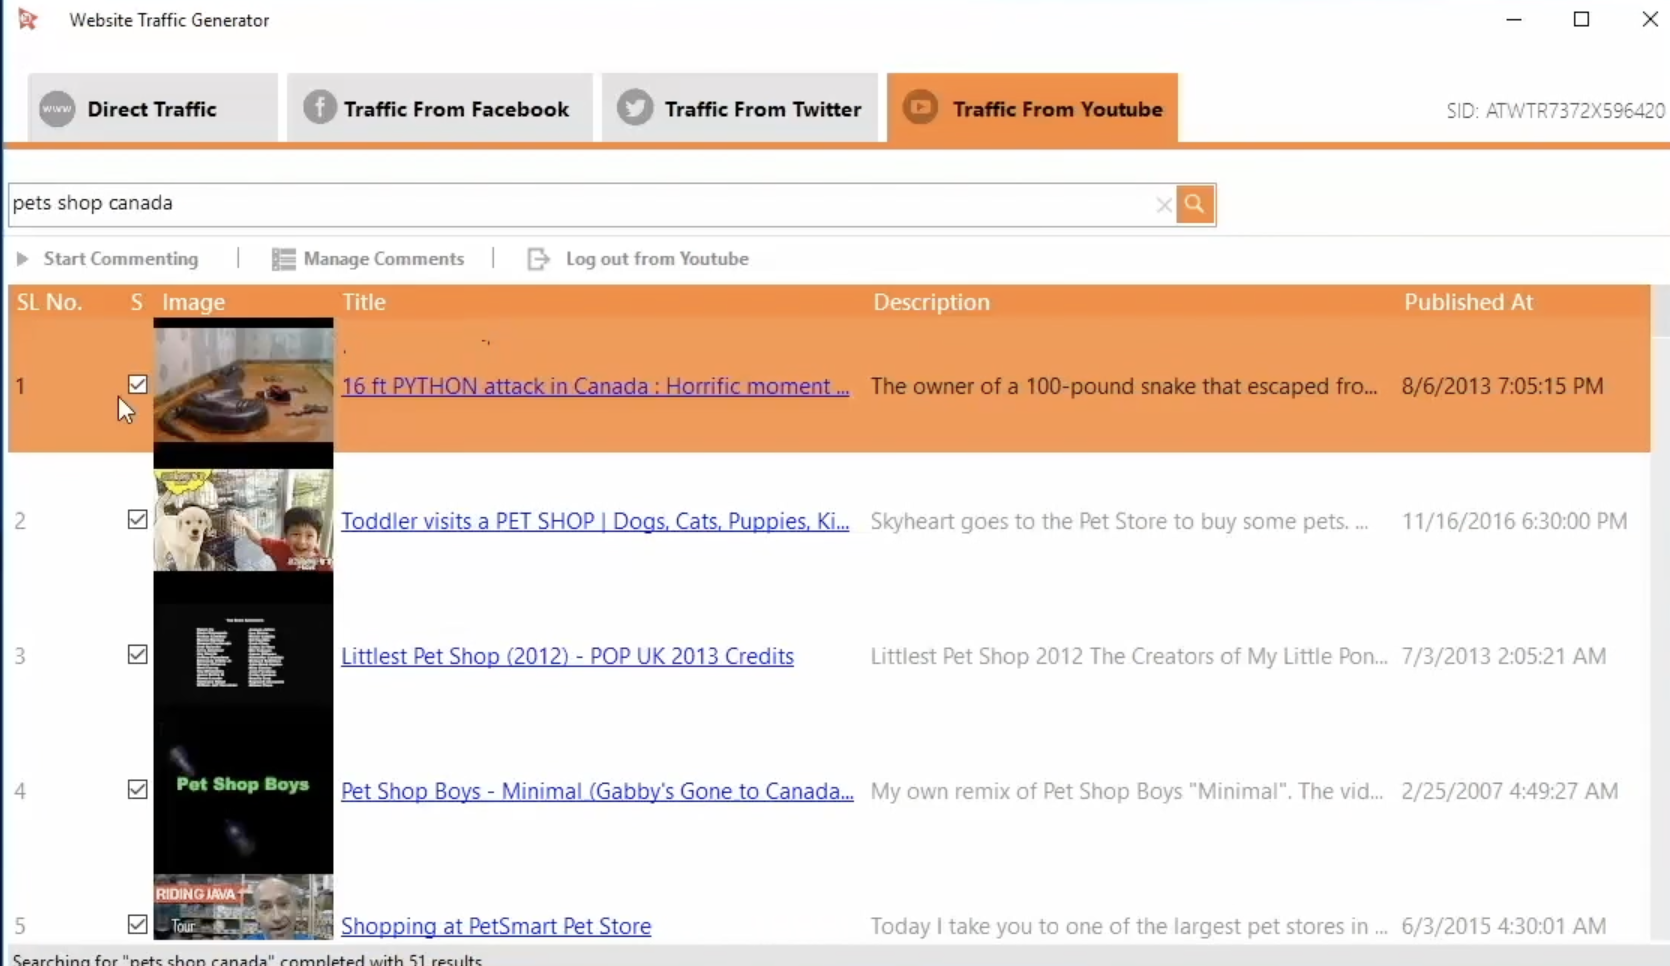Click the Start Commenting play icon
Image resolution: width=1670 pixels, height=966 pixels.
[x=22, y=259]
